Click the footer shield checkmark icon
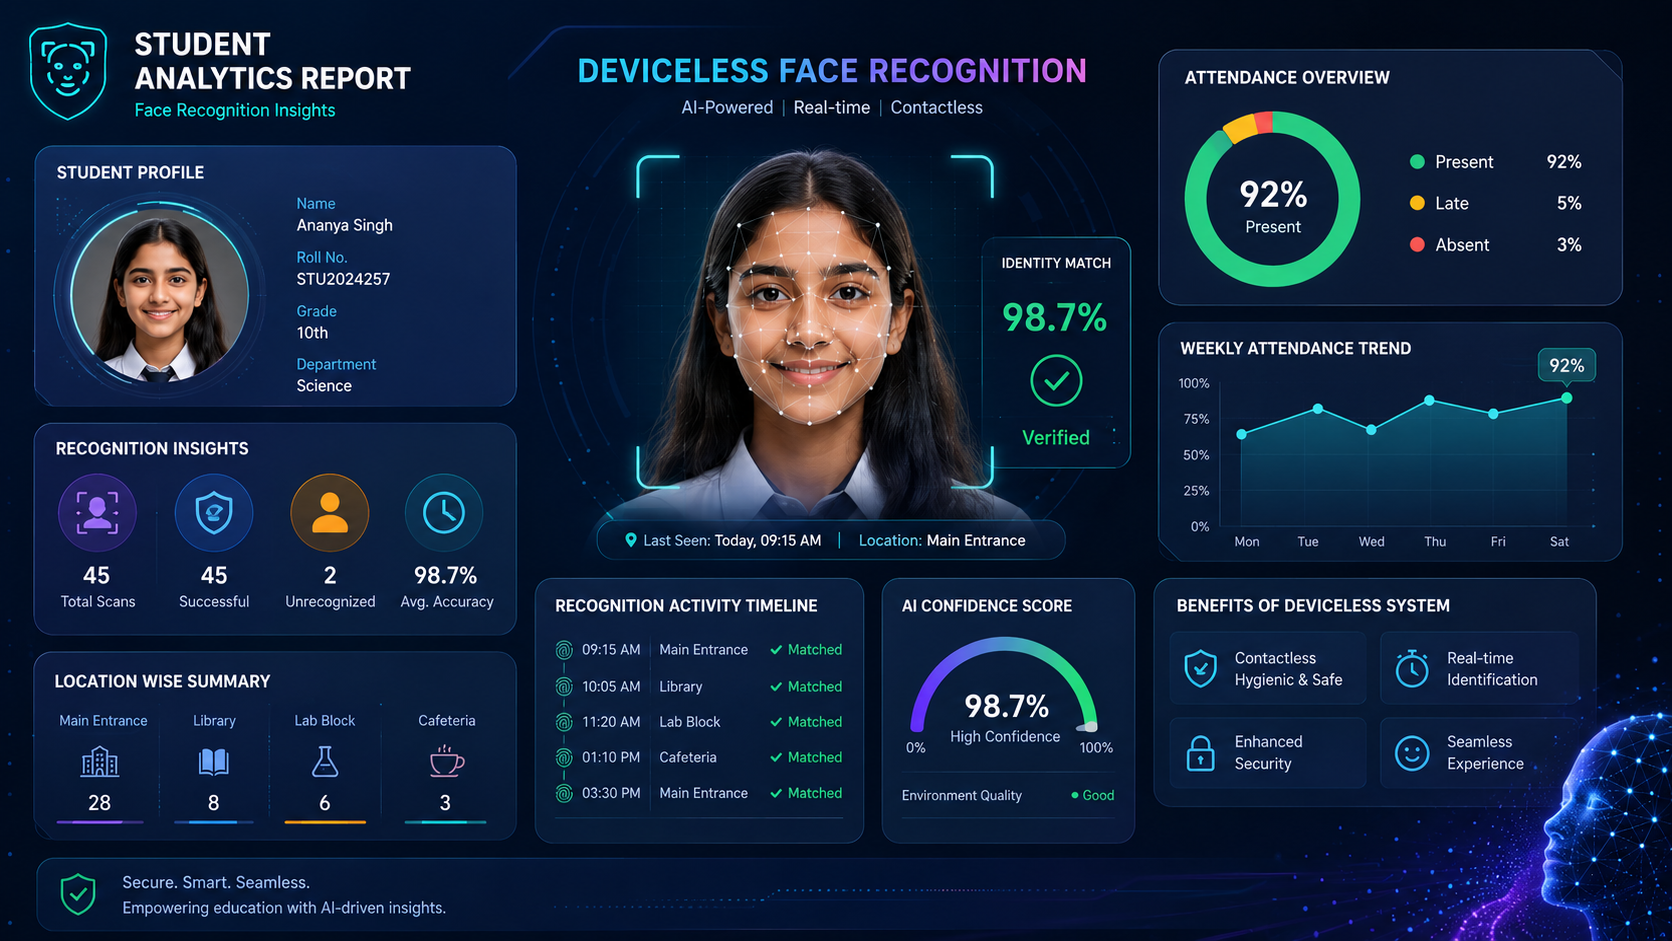 pyautogui.click(x=78, y=895)
